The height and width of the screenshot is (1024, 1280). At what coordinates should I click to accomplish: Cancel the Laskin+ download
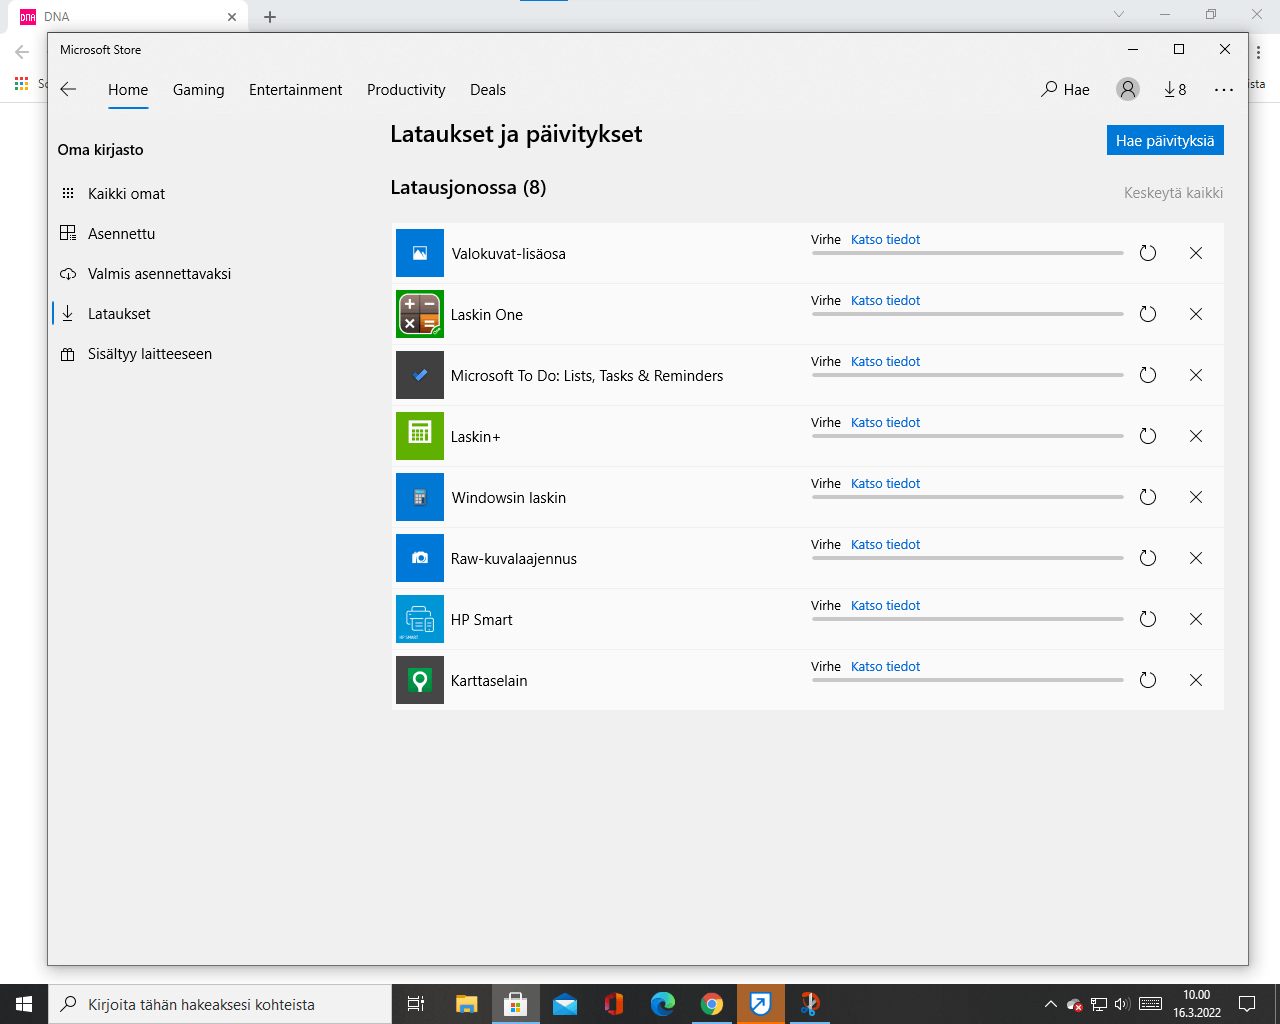point(1196,436)
